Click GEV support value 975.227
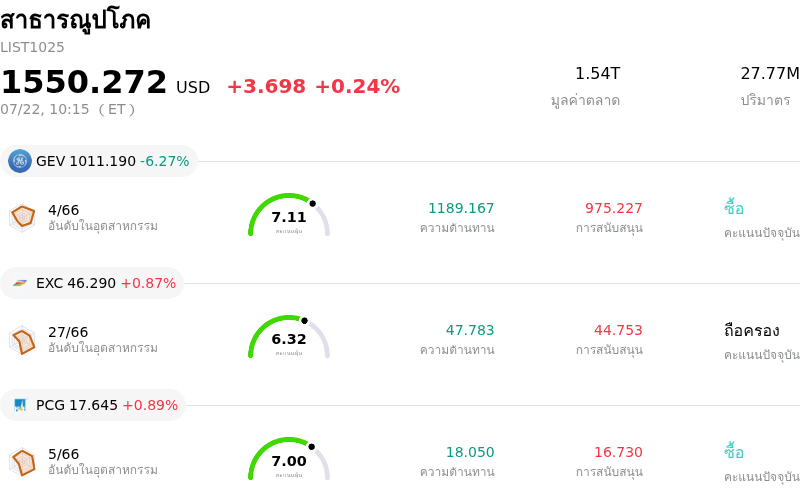Viewport: 800px width, 499px height. coord(613,208)
